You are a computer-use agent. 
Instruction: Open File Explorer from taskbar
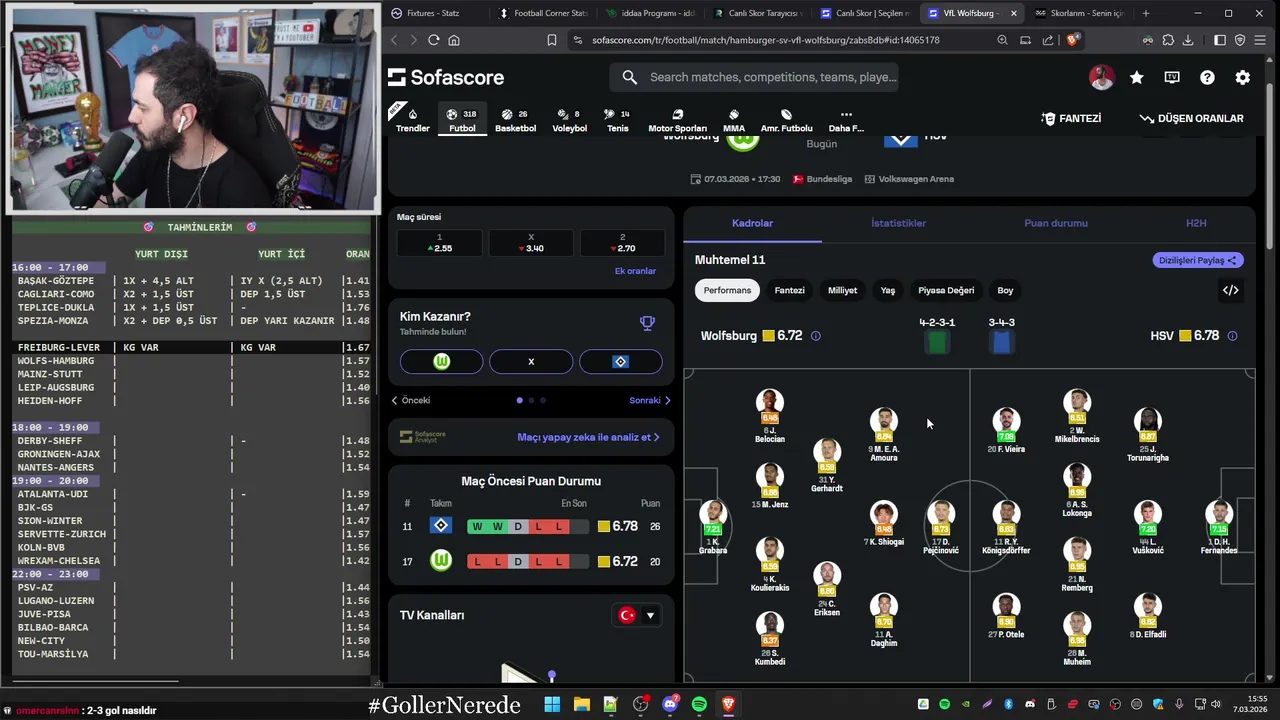[x=581, y=704]
